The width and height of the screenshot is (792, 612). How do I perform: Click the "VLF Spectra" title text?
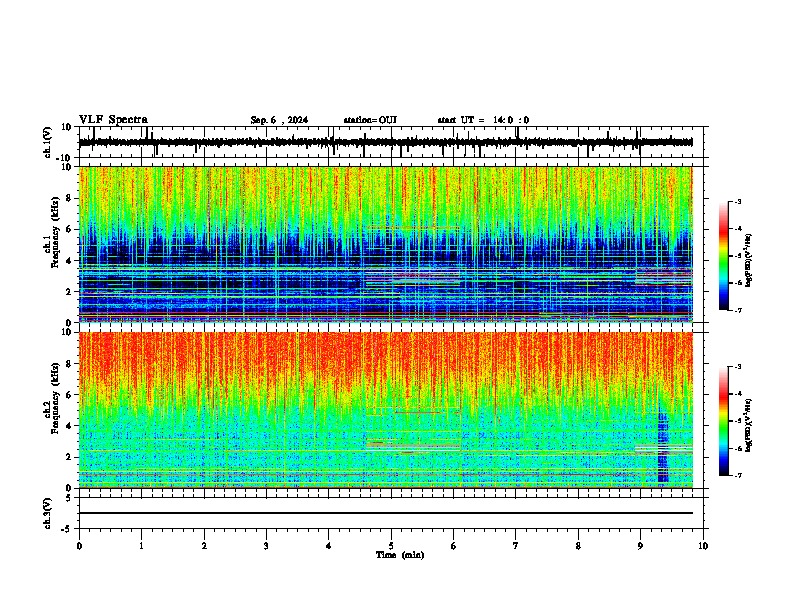click(113, 120)
